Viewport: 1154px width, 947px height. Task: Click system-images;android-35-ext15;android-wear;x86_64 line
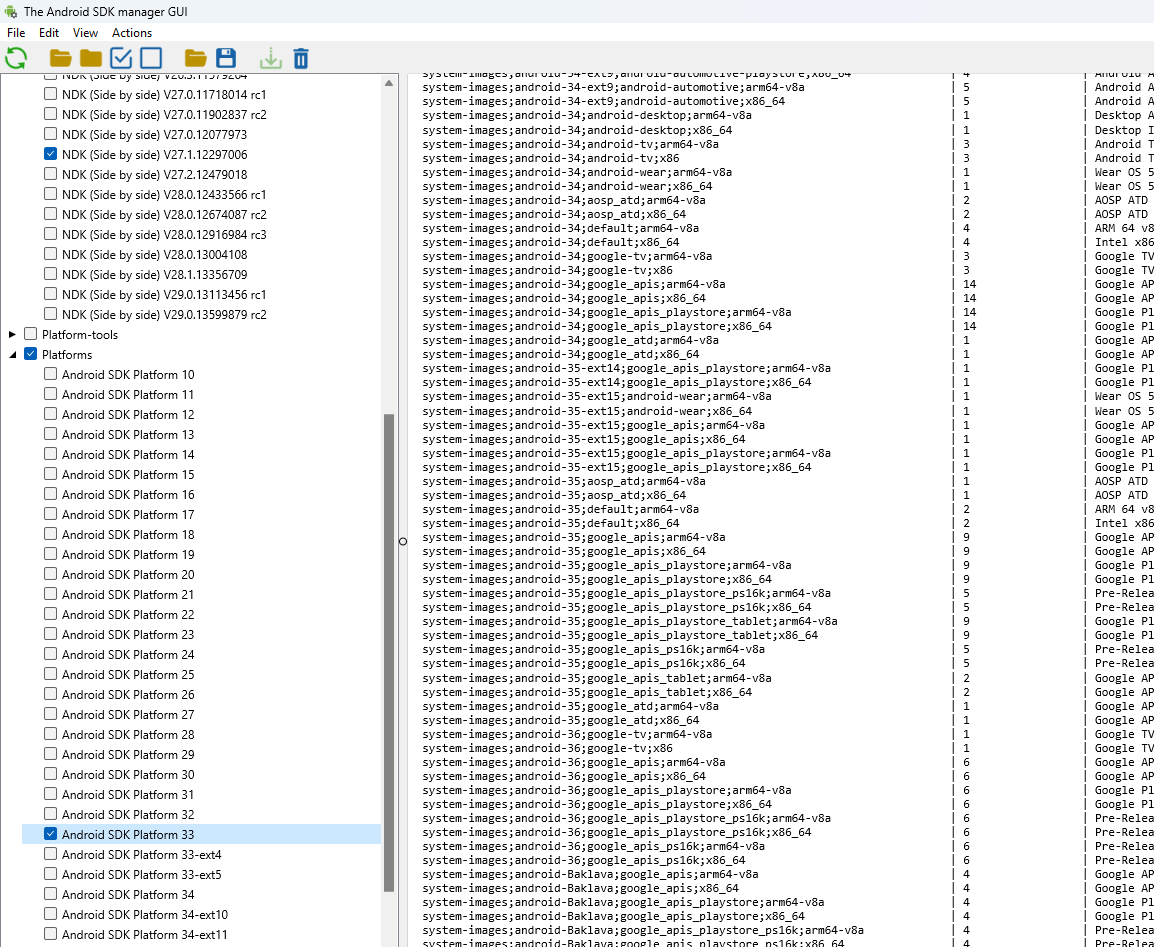pyautogui.click(x=587, y=411)
